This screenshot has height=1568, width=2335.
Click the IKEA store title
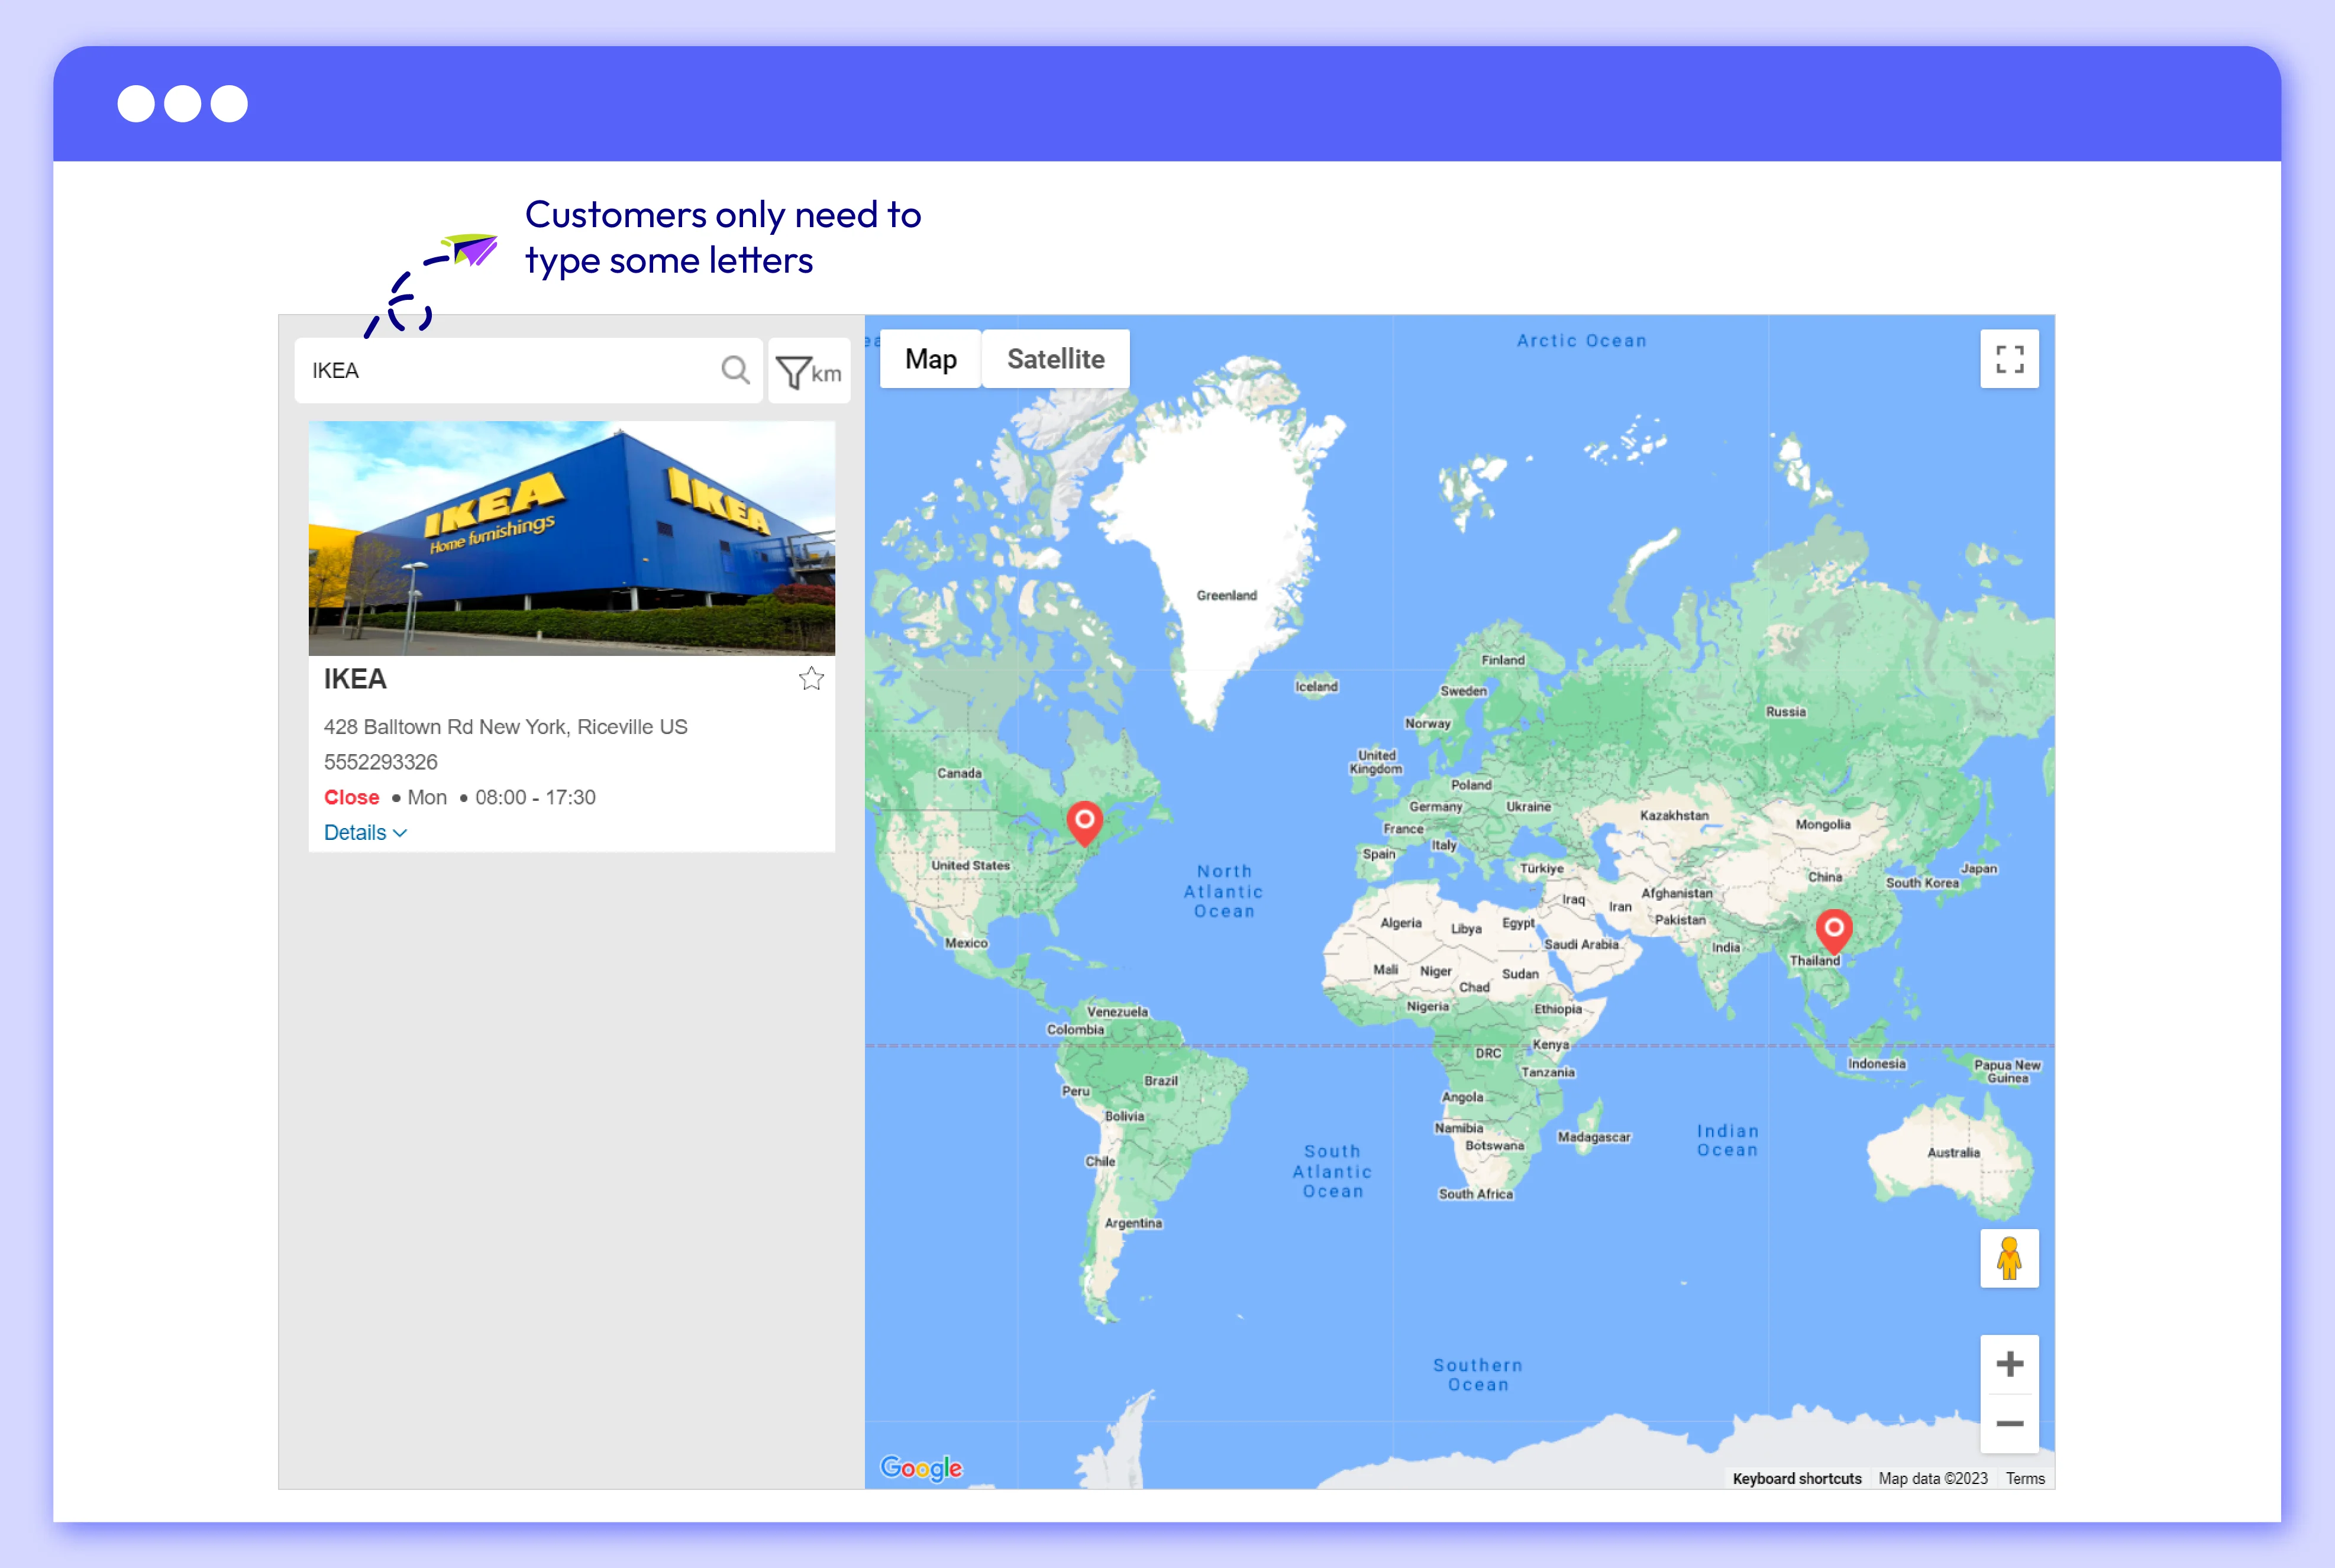click(355, 679)
